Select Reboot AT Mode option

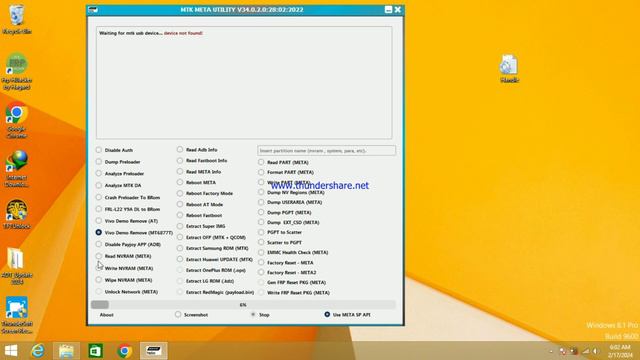(200, 204)
